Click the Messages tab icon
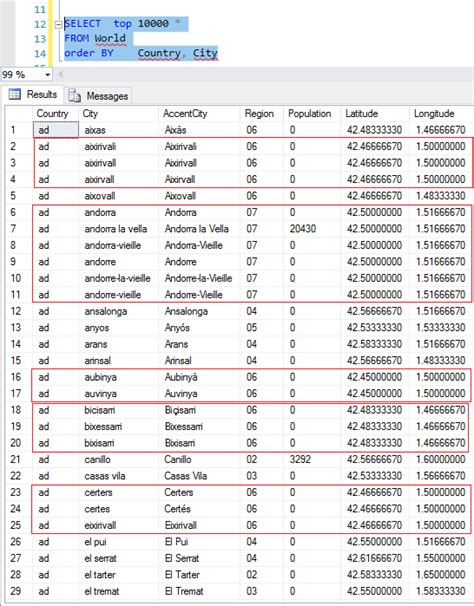474x606 pixels. (x=74, y=95)
